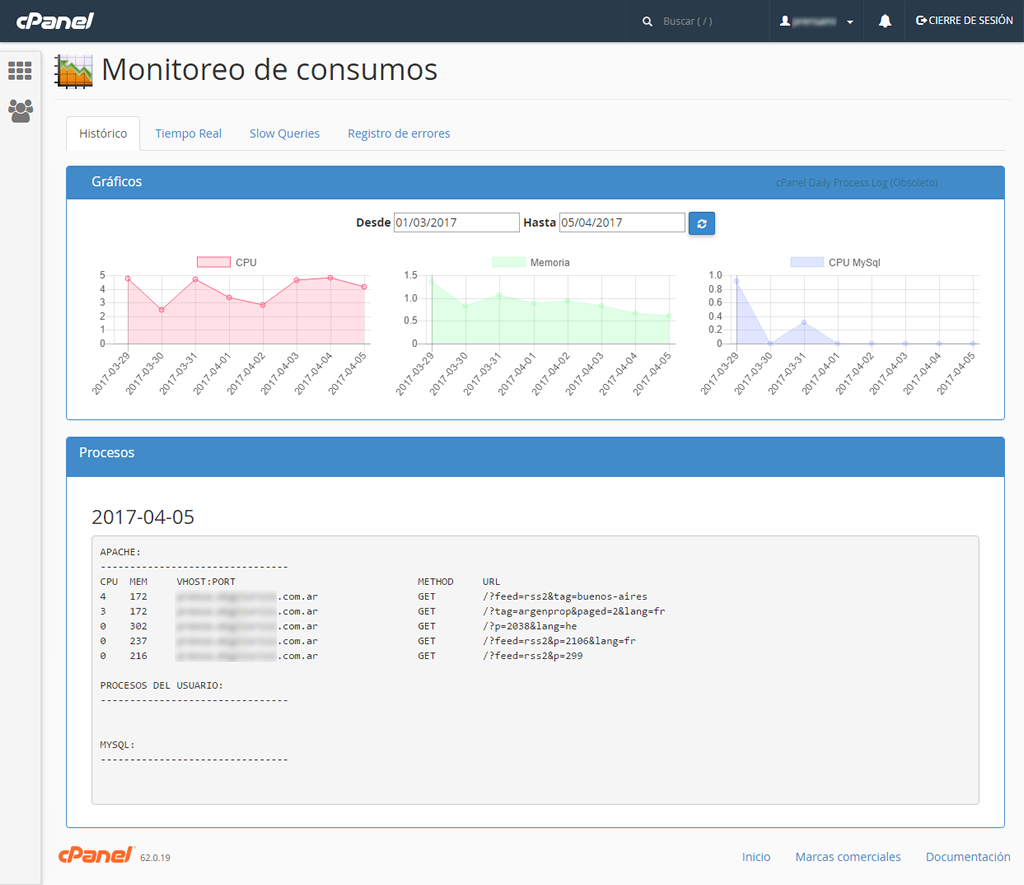Open the user manager people icon

coord(20,110)
